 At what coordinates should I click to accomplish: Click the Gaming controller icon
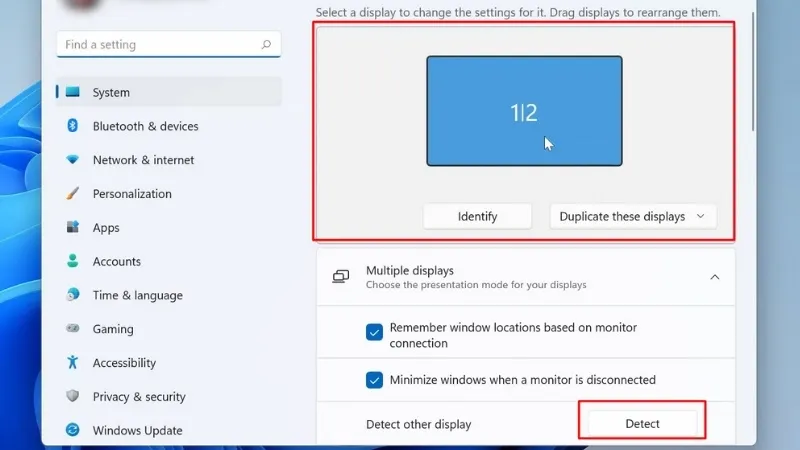pos(73,329)
